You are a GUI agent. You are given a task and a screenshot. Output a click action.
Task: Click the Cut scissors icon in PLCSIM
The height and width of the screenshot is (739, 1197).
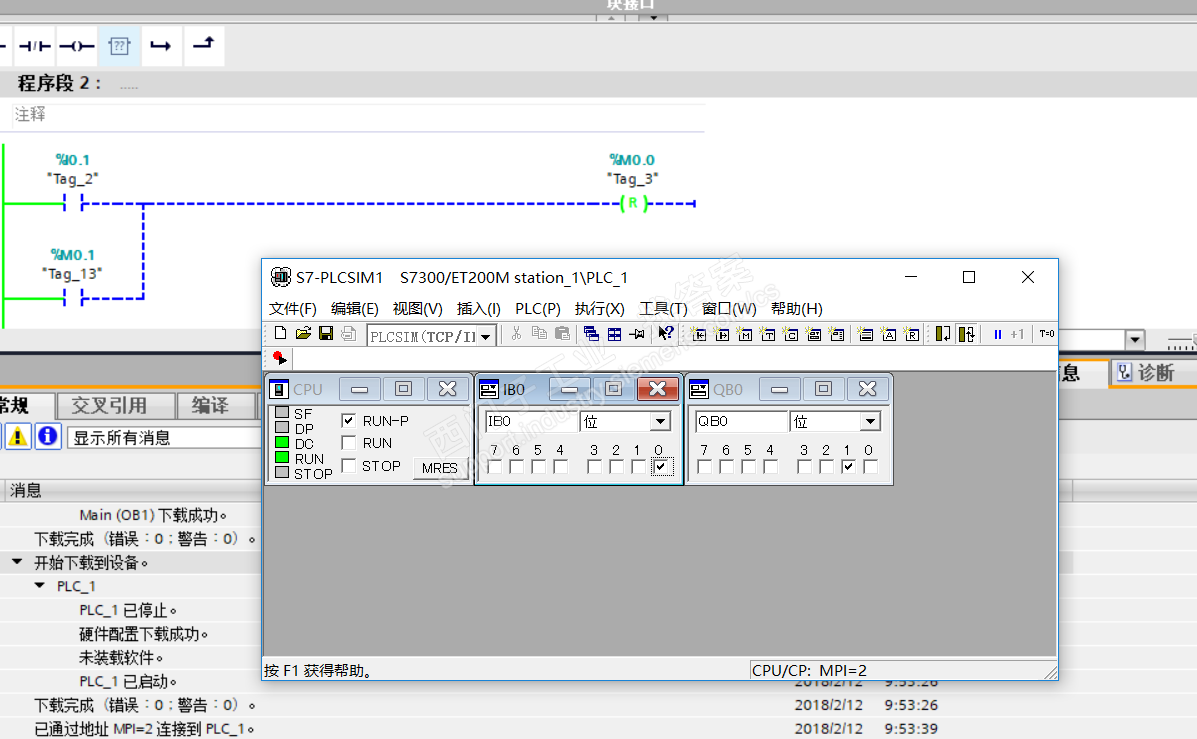[516, 334]
